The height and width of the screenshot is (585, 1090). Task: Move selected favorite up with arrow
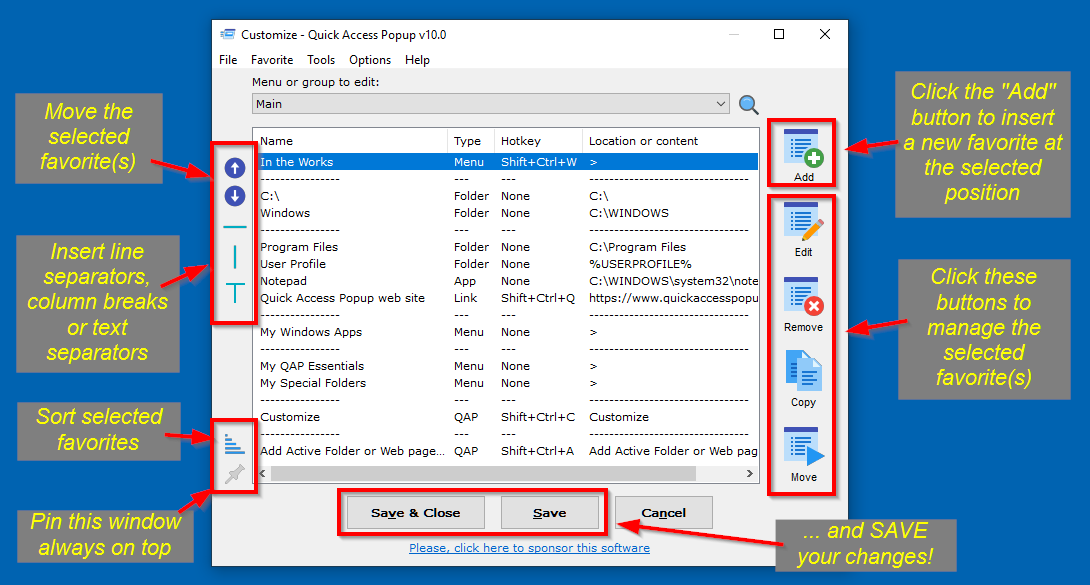tap(234, 168)
